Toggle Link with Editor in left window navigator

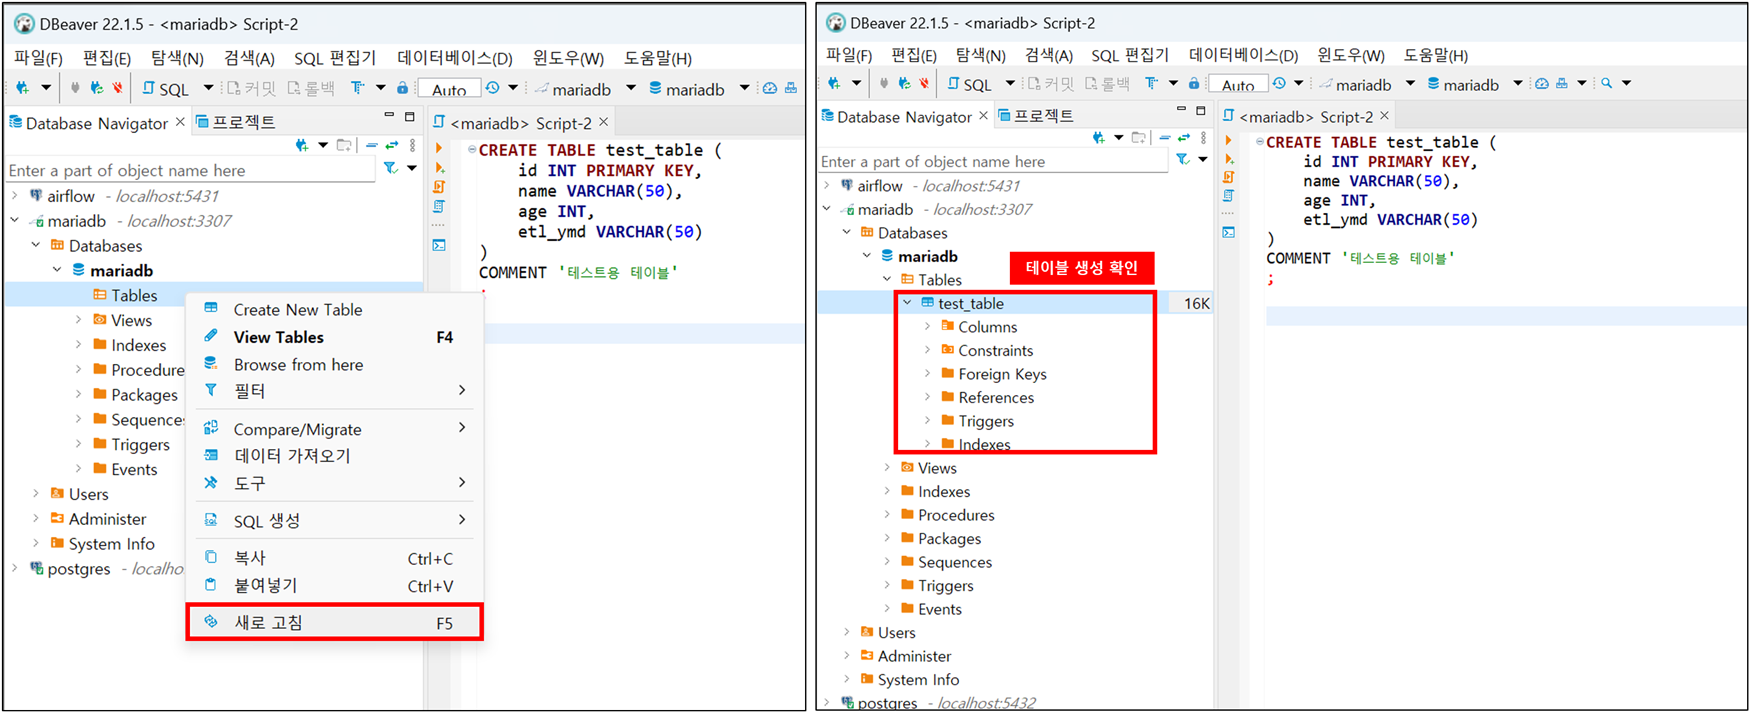392,146
